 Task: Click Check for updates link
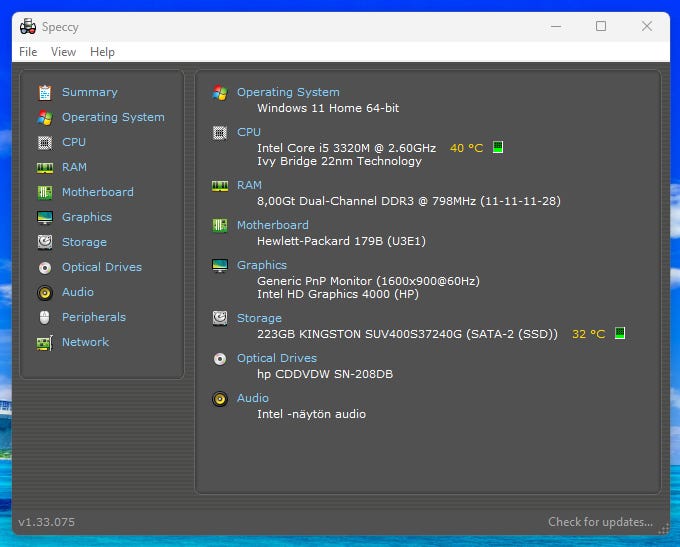[x=600, y=522]
